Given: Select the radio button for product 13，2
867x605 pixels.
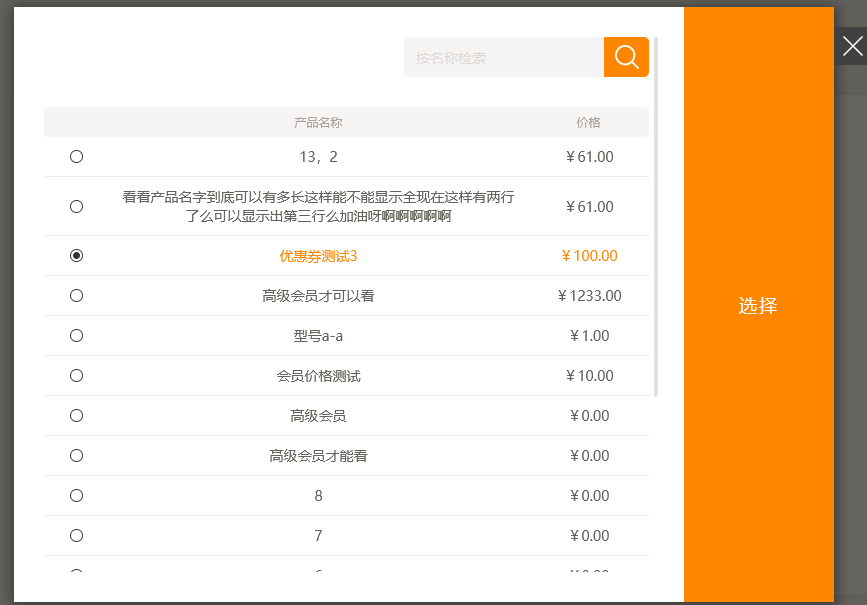Looking at the screenshot, I should coord(77,157).
